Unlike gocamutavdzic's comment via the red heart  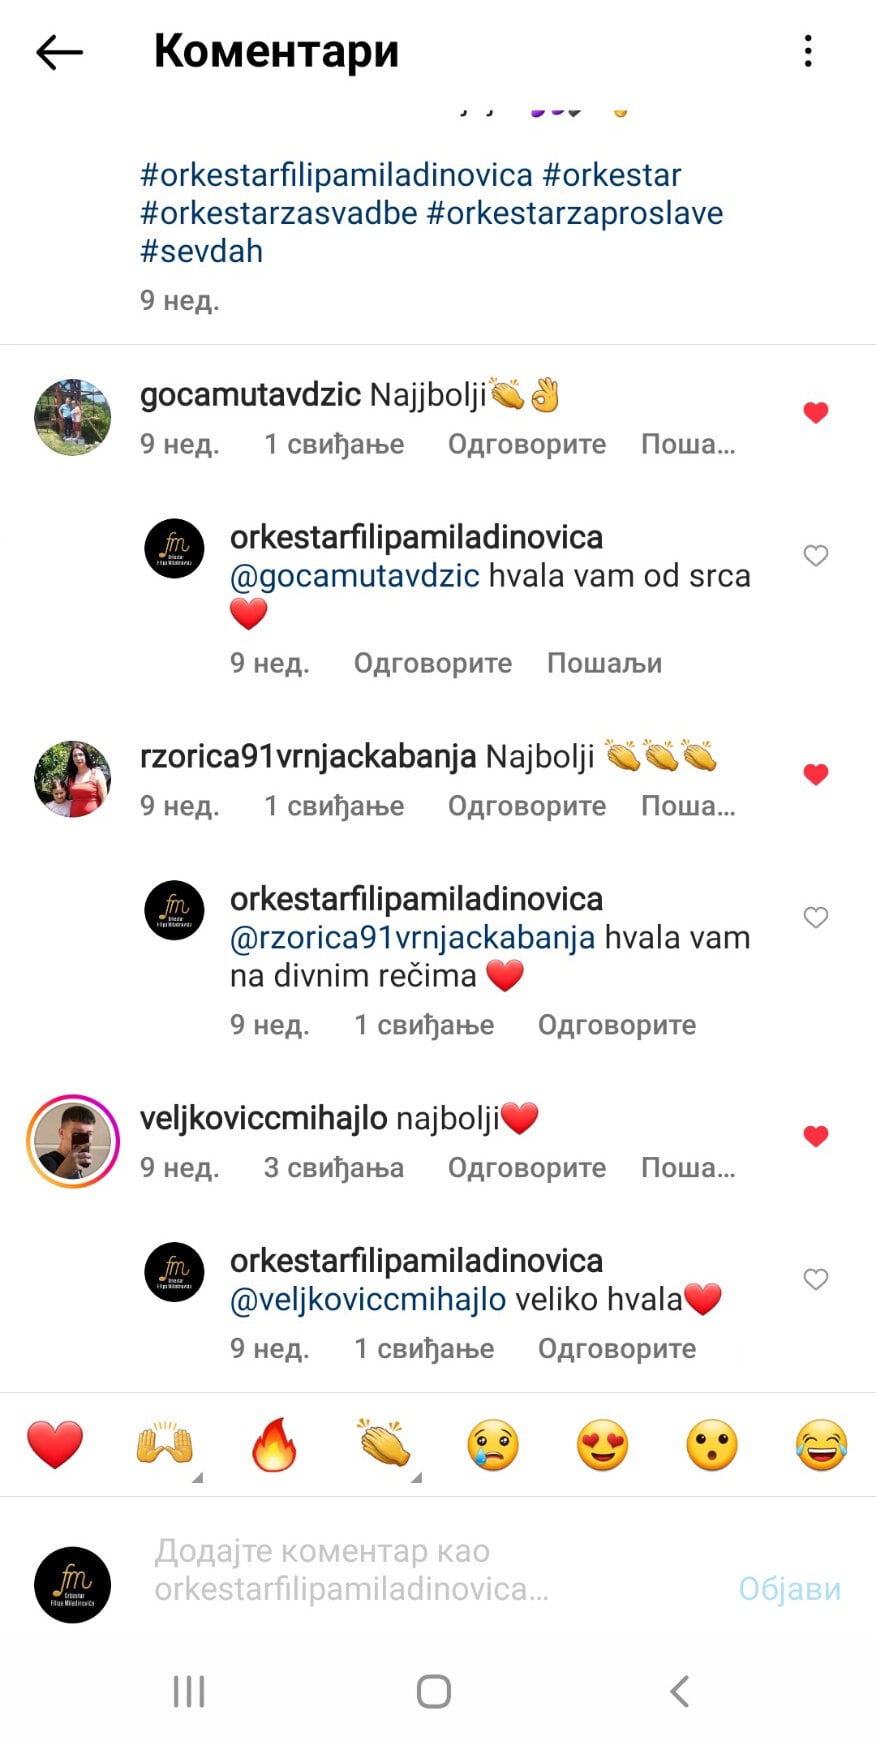816,412
